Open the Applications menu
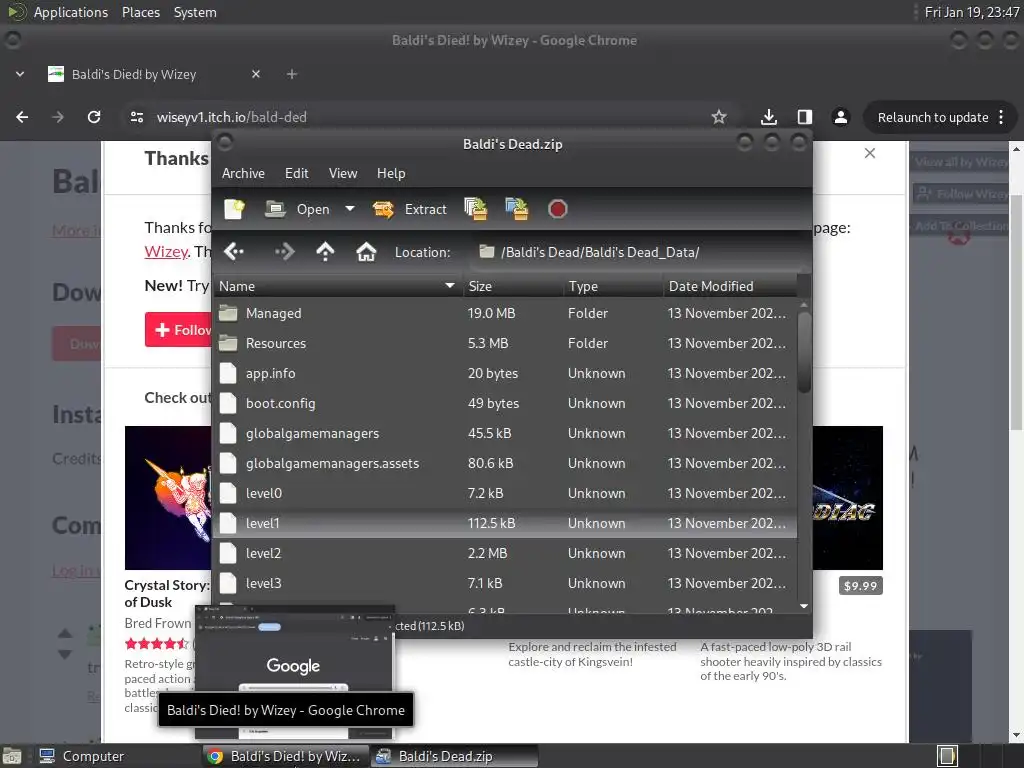 click(x=71, y=12)
